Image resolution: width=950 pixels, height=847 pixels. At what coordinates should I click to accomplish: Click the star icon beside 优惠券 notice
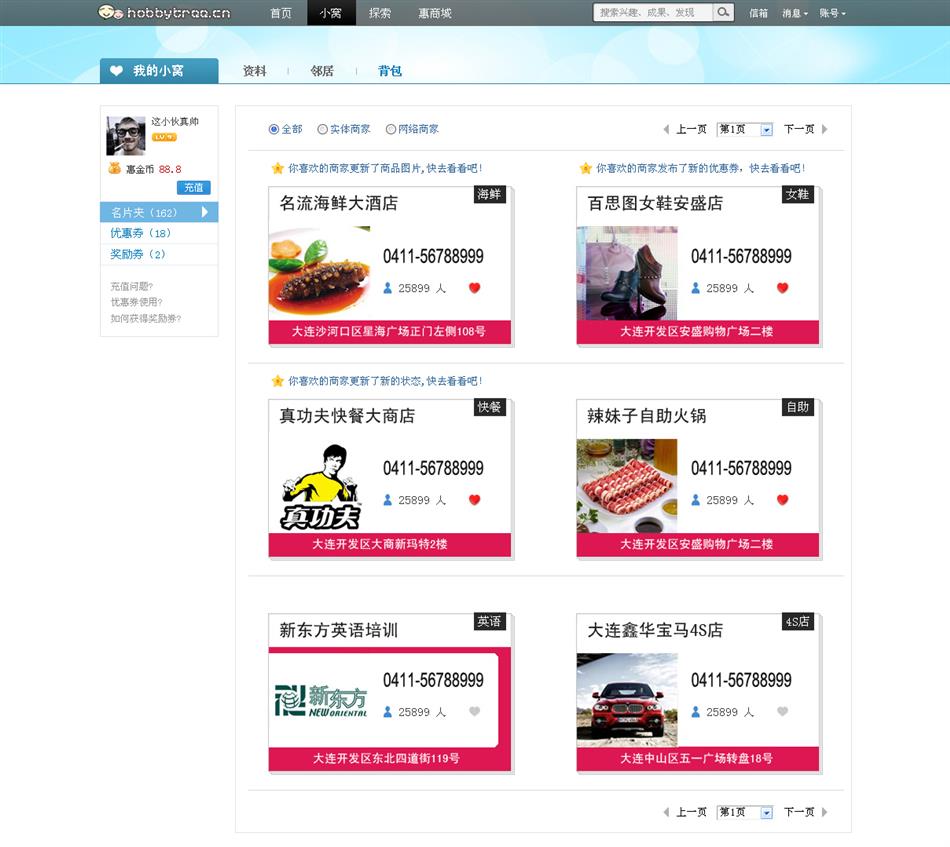(x=585, y=168)
